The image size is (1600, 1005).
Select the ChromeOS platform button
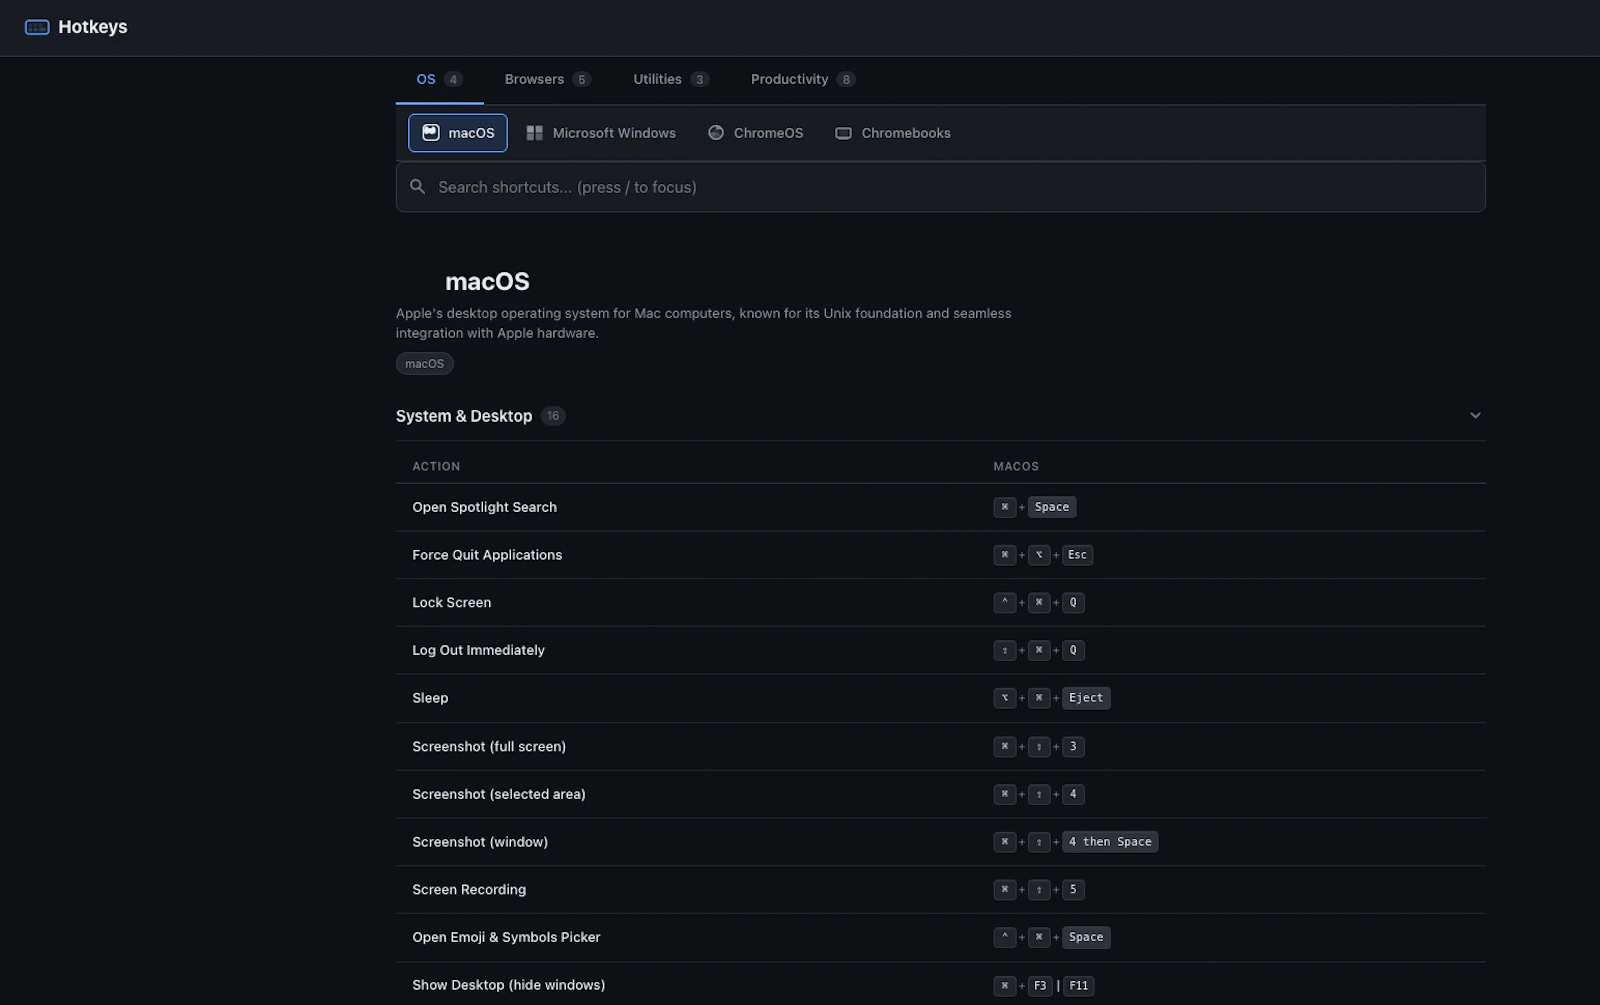click(755, 133)
